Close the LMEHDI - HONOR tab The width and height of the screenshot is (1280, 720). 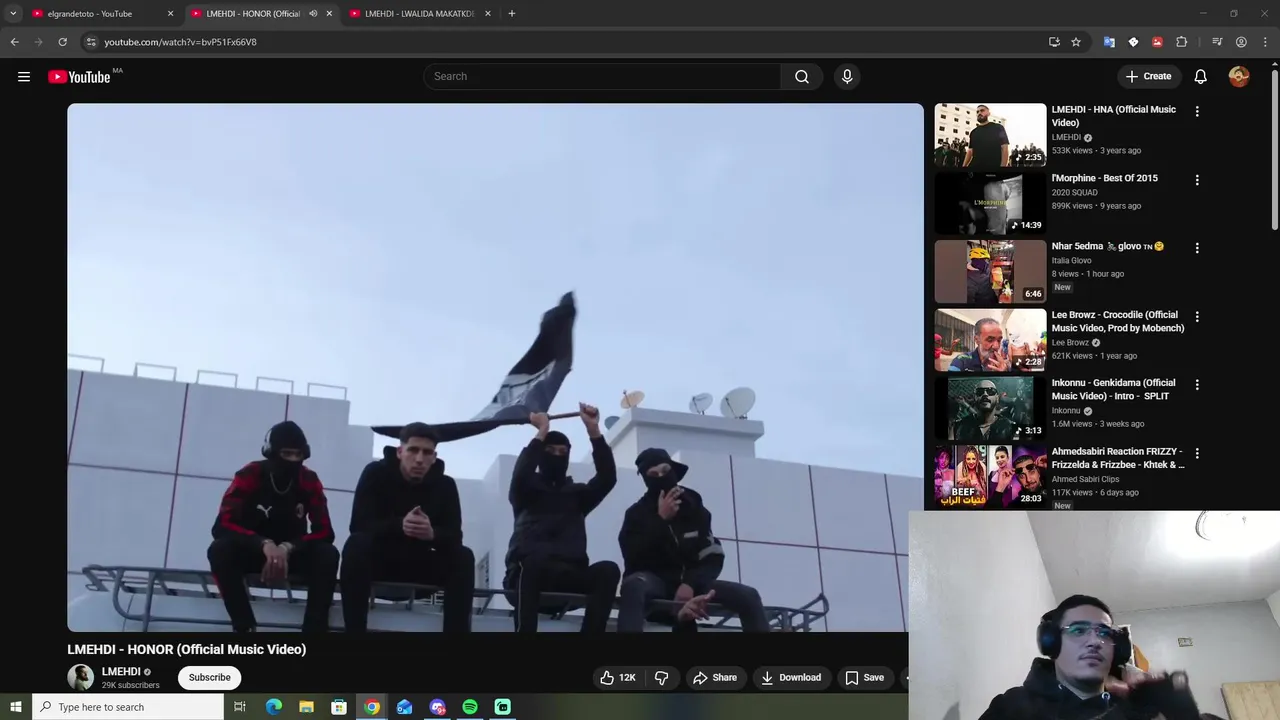click(x=329, y=13)
